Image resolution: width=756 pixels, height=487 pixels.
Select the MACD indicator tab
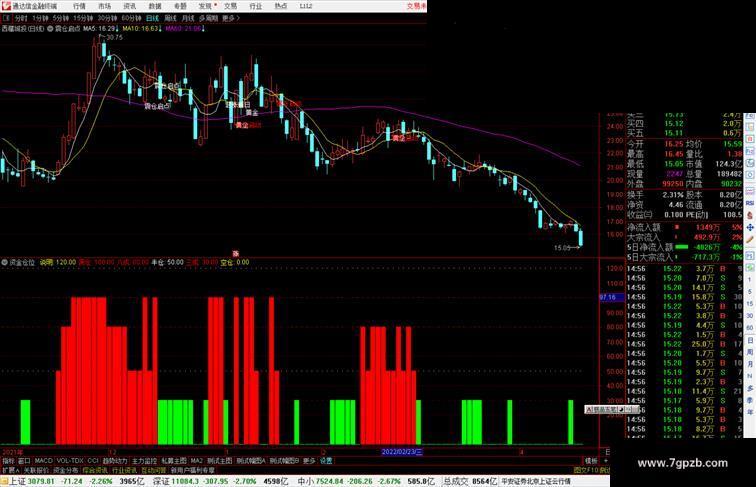coord(43,461)
